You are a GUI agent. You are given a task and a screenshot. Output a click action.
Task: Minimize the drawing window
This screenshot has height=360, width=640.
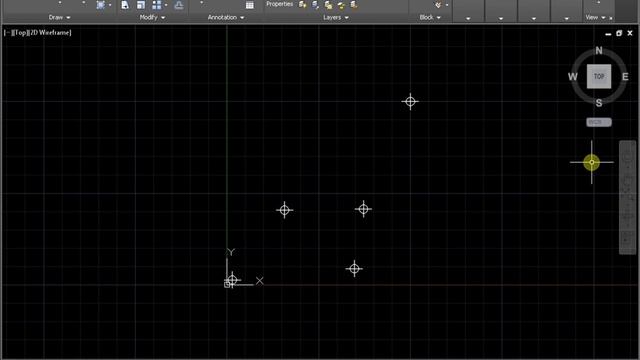click(x=608, y=34)
